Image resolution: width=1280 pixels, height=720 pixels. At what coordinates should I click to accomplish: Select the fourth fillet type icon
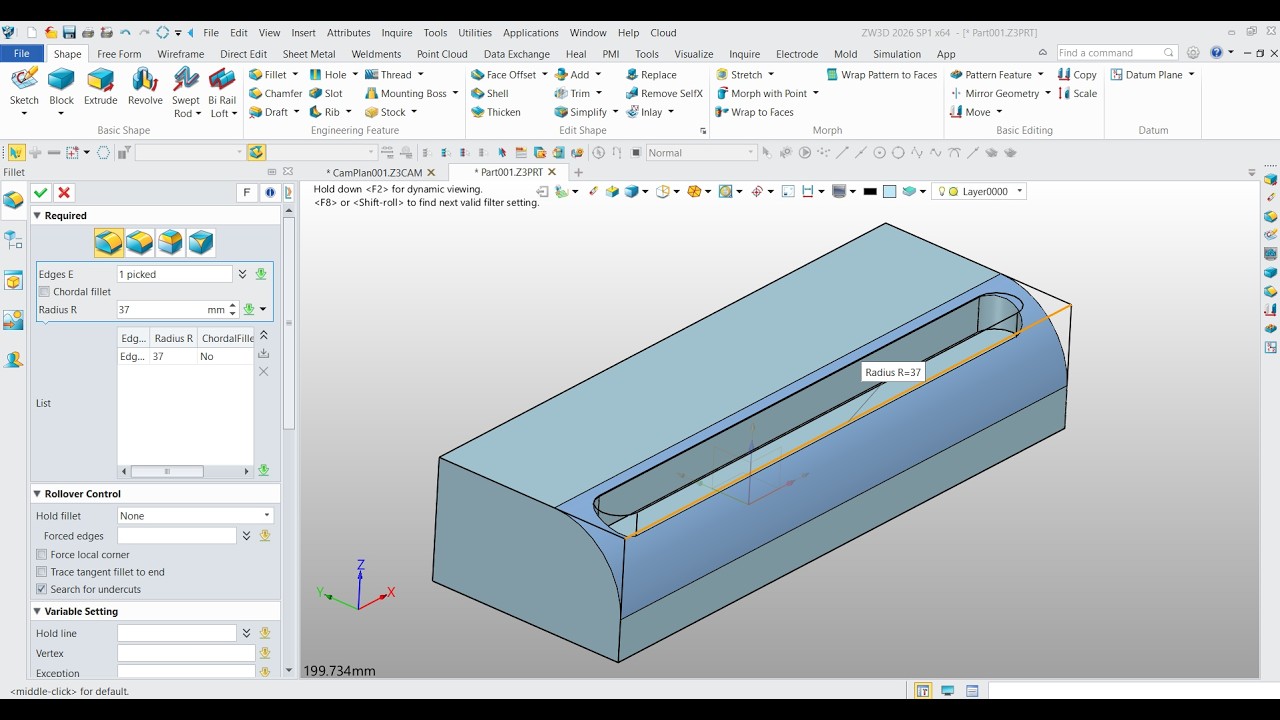click(201, 242)
